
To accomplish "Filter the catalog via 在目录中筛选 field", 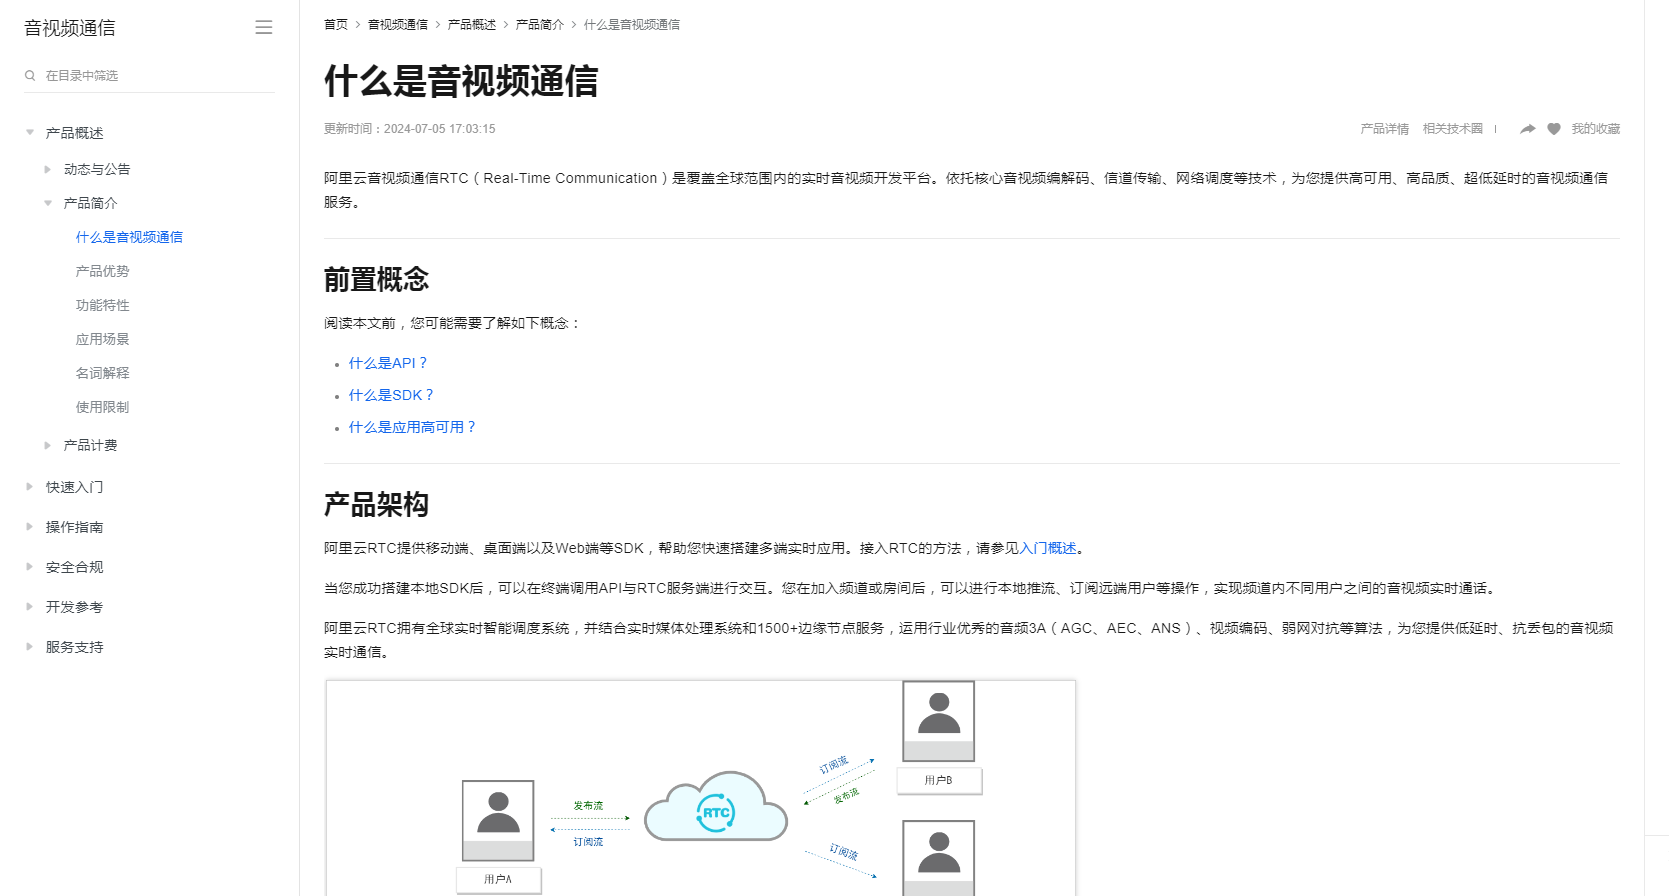I will point(150,76).
